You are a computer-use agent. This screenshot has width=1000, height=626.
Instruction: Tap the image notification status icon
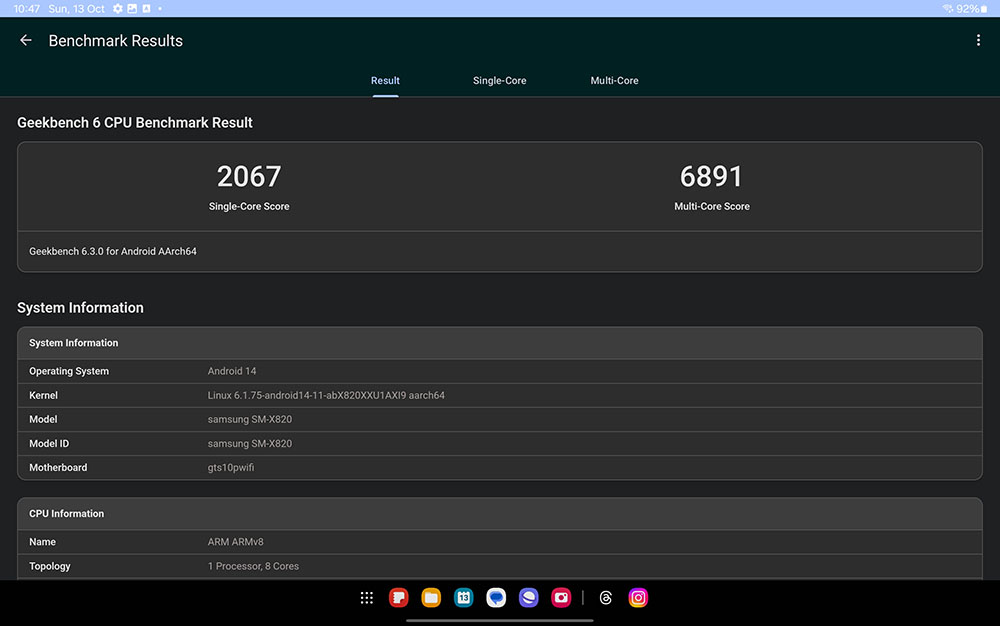132,9
